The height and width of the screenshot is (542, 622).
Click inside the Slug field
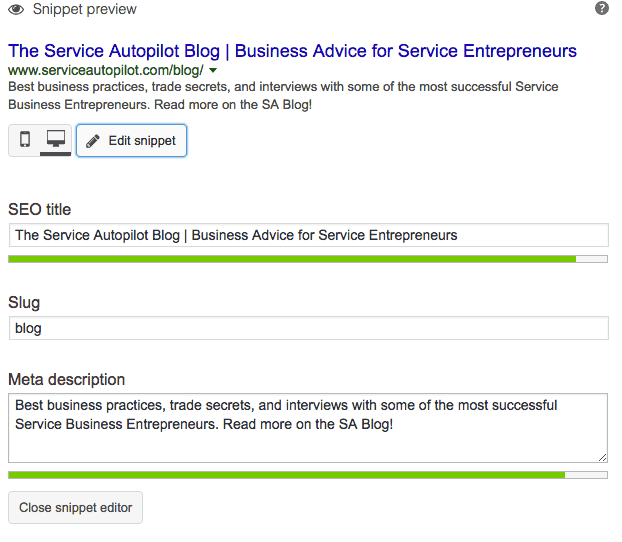point(309,328)
